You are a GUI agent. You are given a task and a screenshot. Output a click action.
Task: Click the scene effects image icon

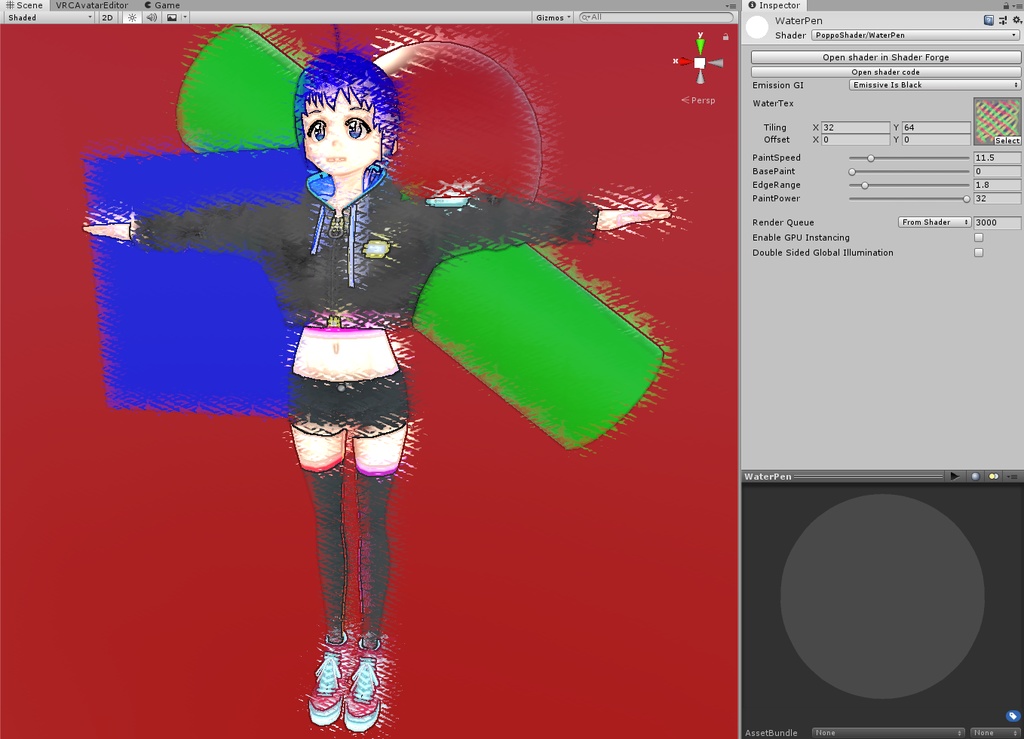[172, 18]
